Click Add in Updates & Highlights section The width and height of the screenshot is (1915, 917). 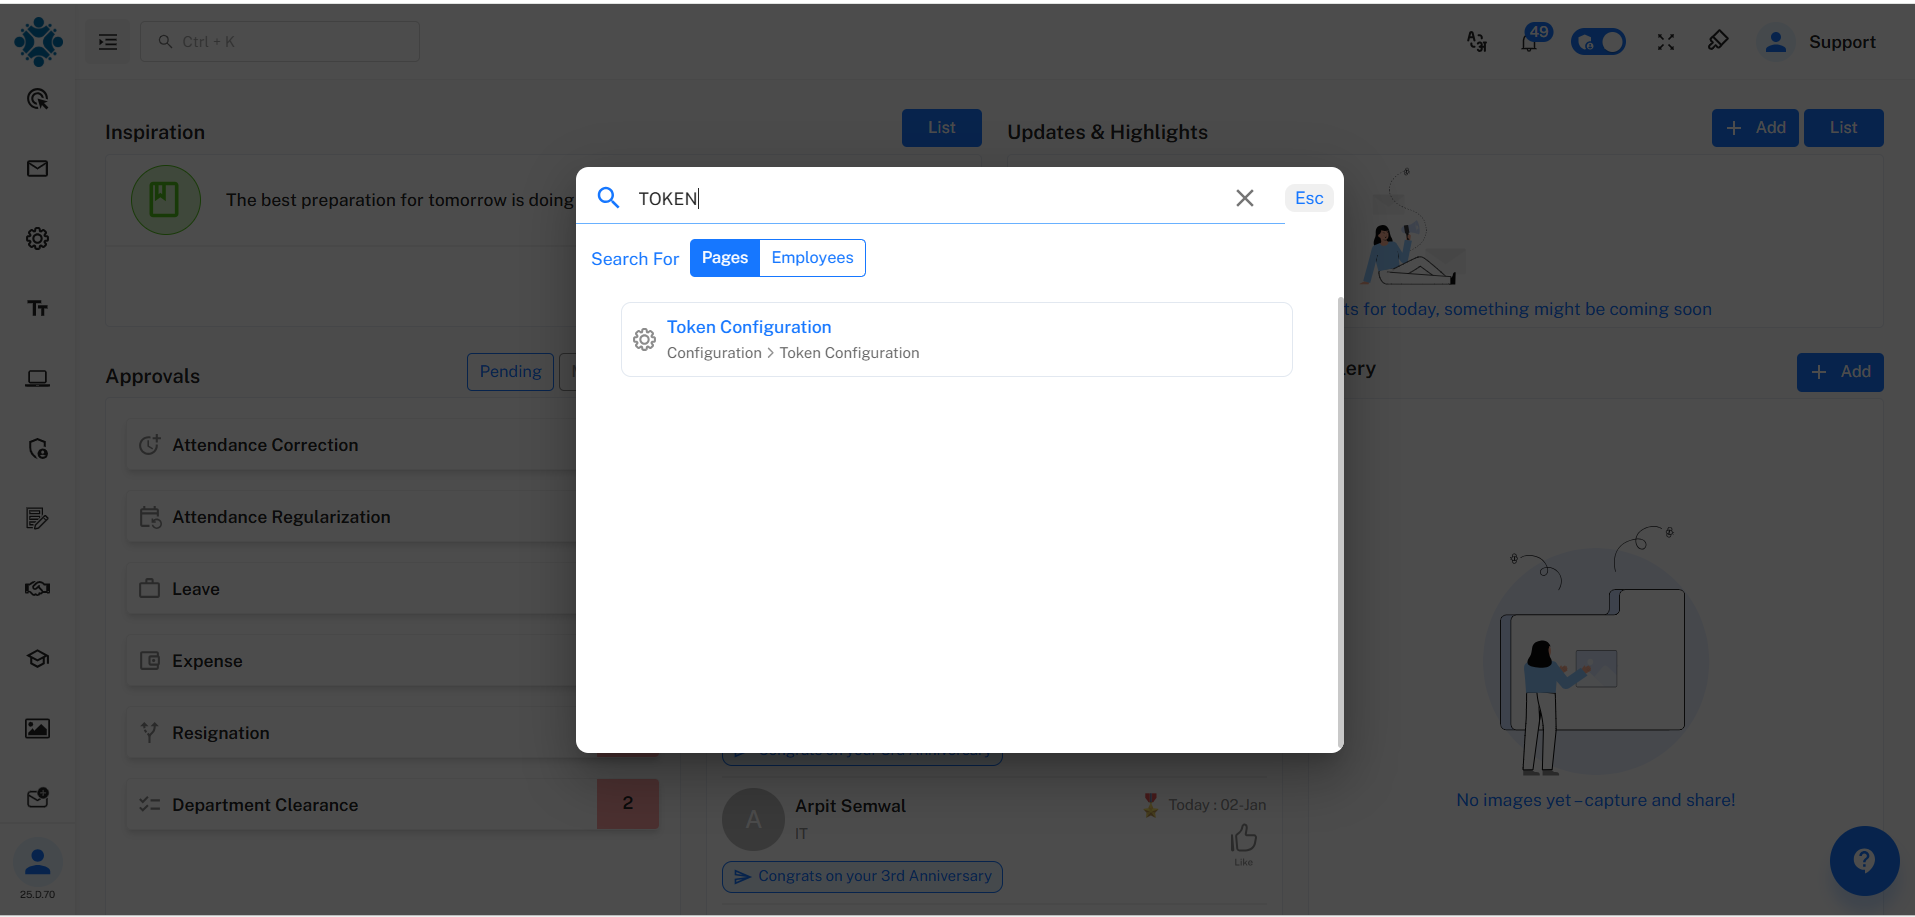[1754, 127]
